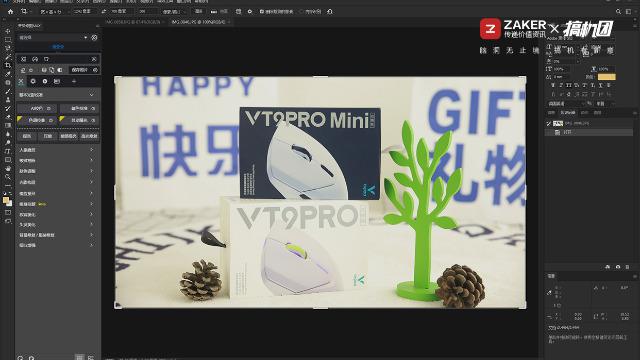The width and height of the screenshot is (640, 360).
Task: Open crop settings gear in options bar
Action: point(250,11)
